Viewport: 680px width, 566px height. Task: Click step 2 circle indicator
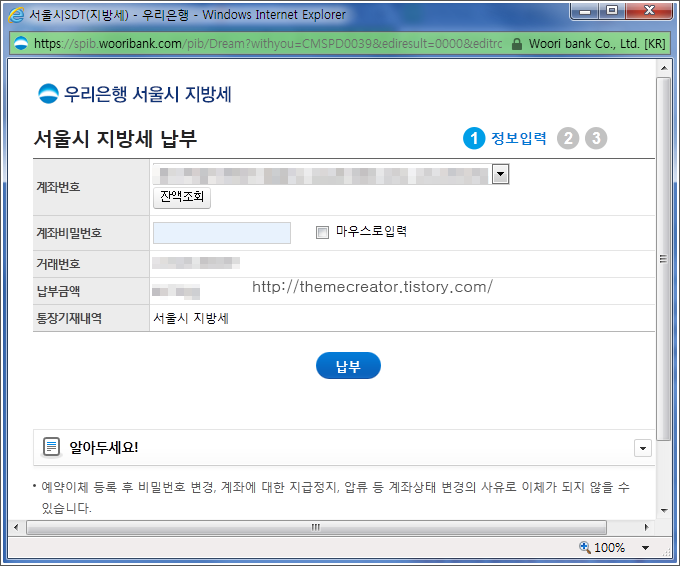pos(568,138)
